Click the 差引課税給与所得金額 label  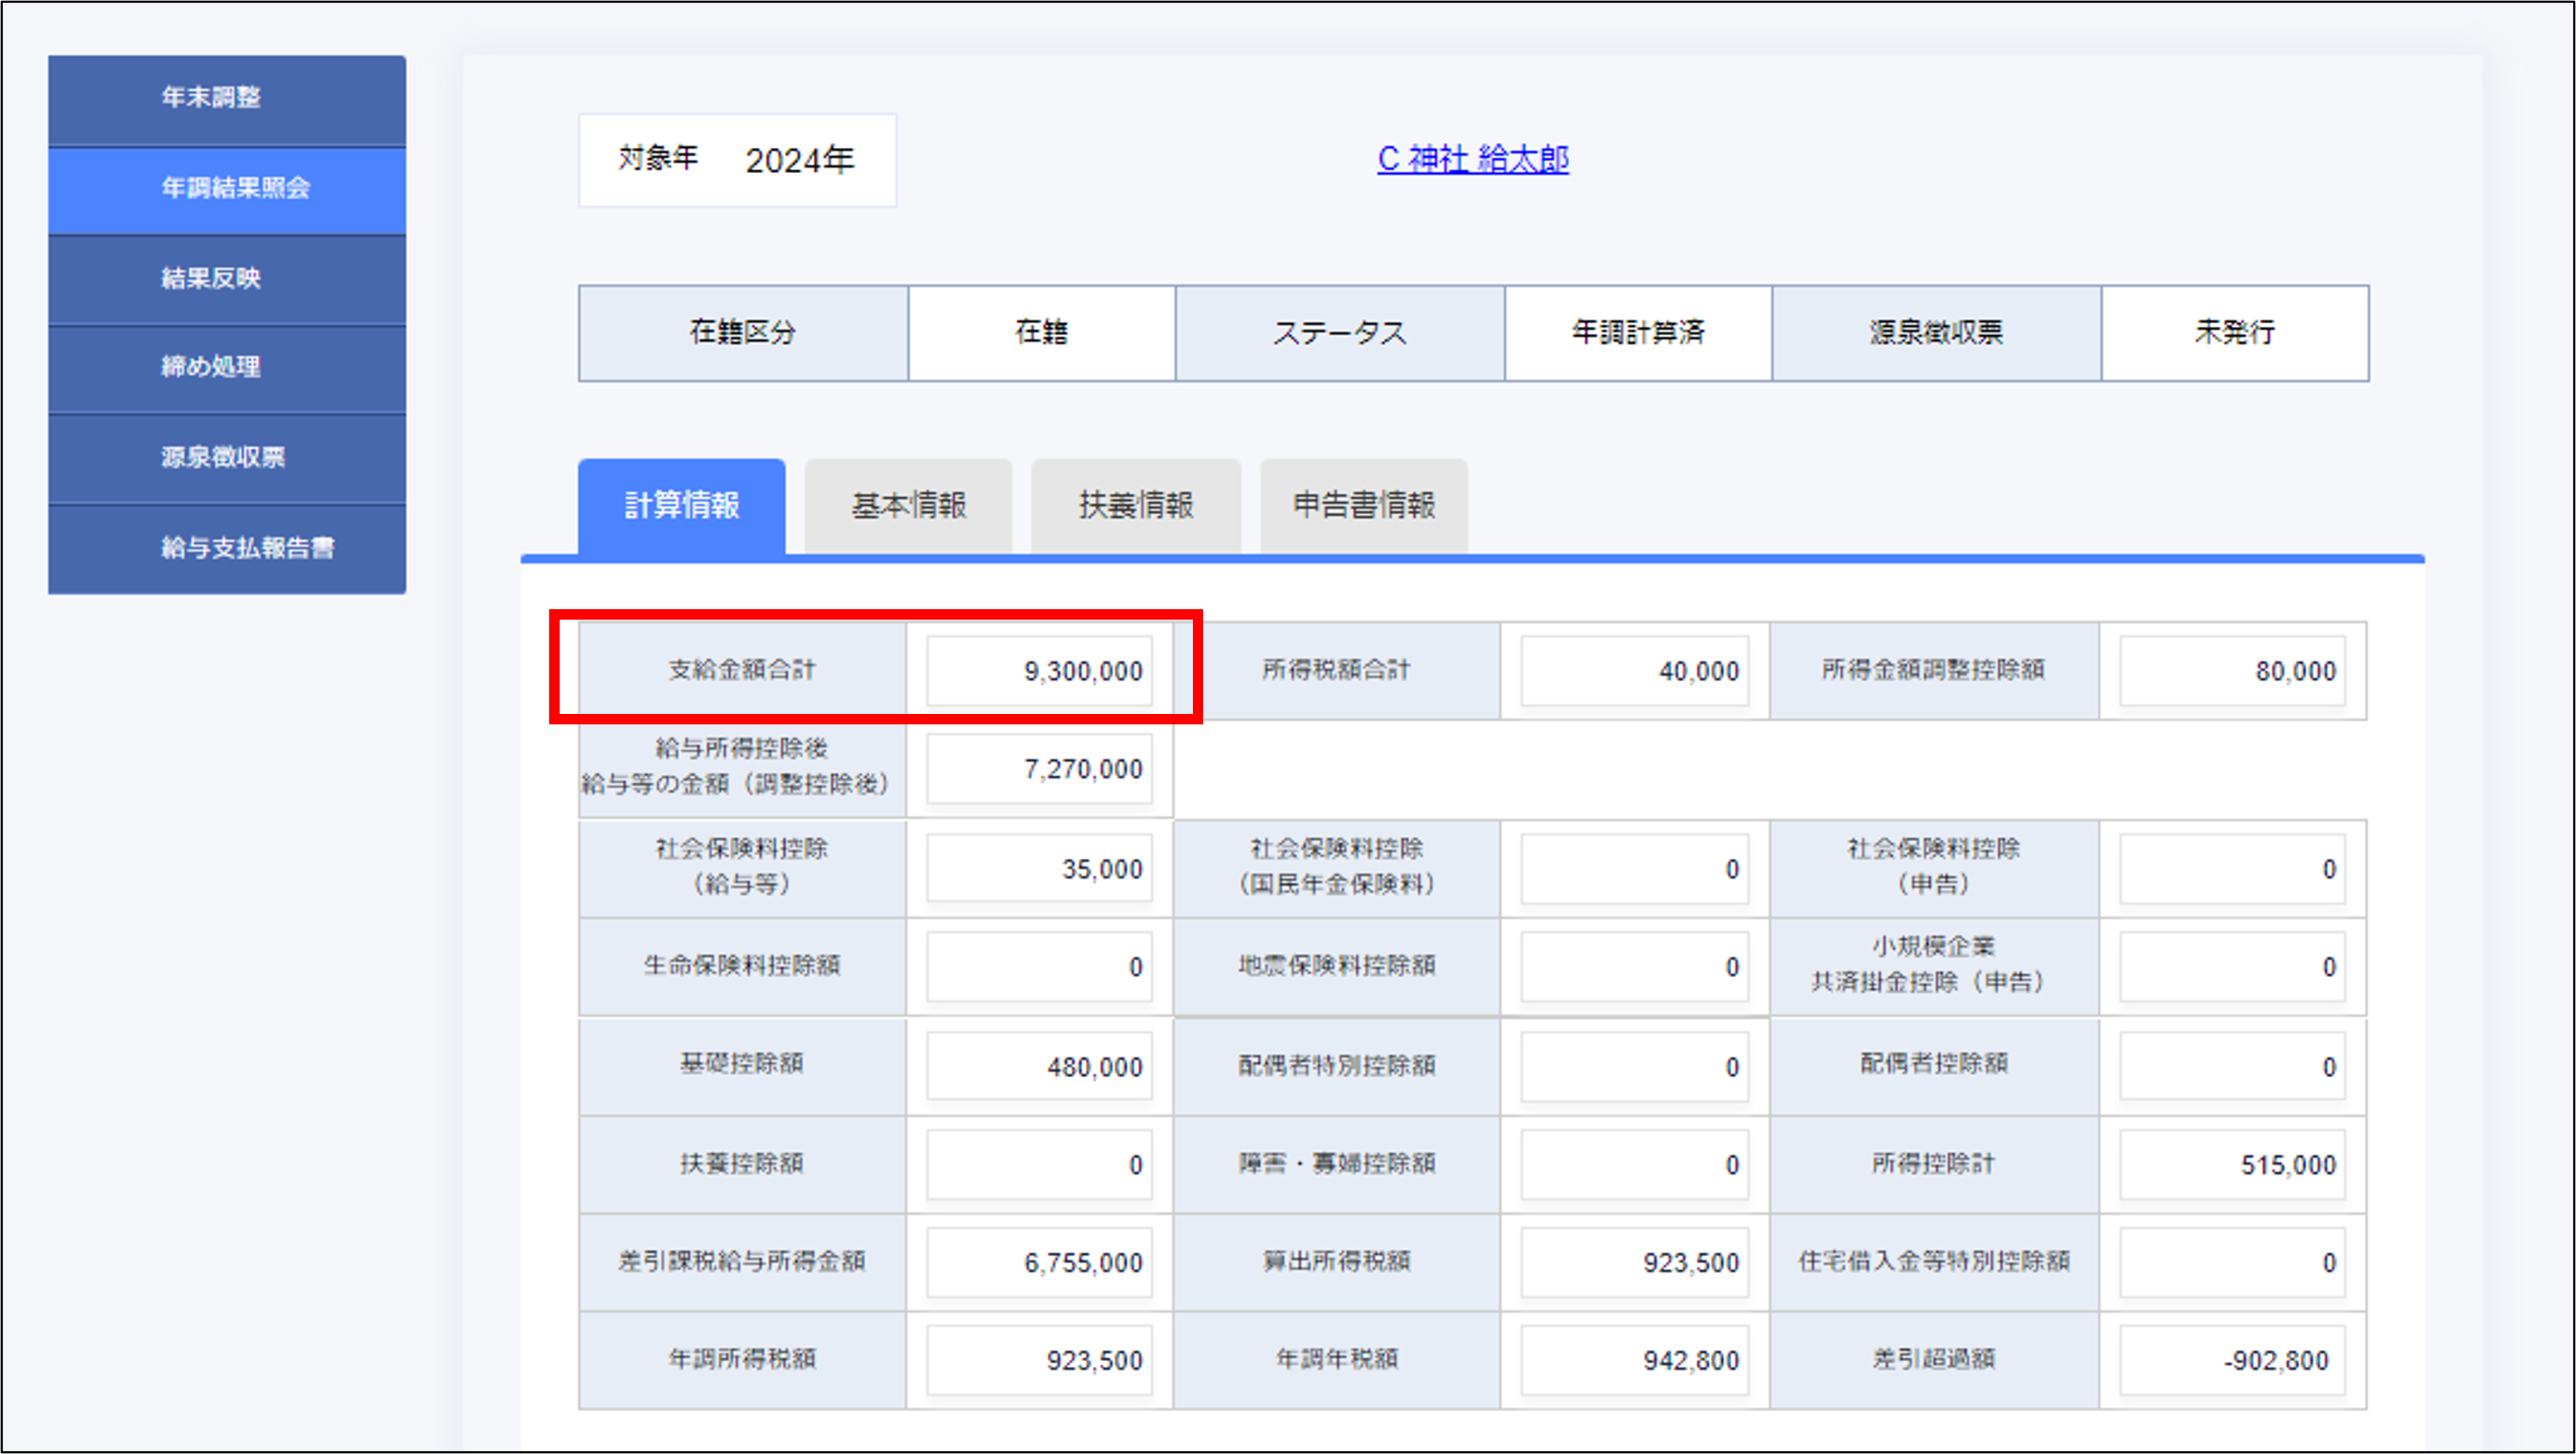[742, 1262]
